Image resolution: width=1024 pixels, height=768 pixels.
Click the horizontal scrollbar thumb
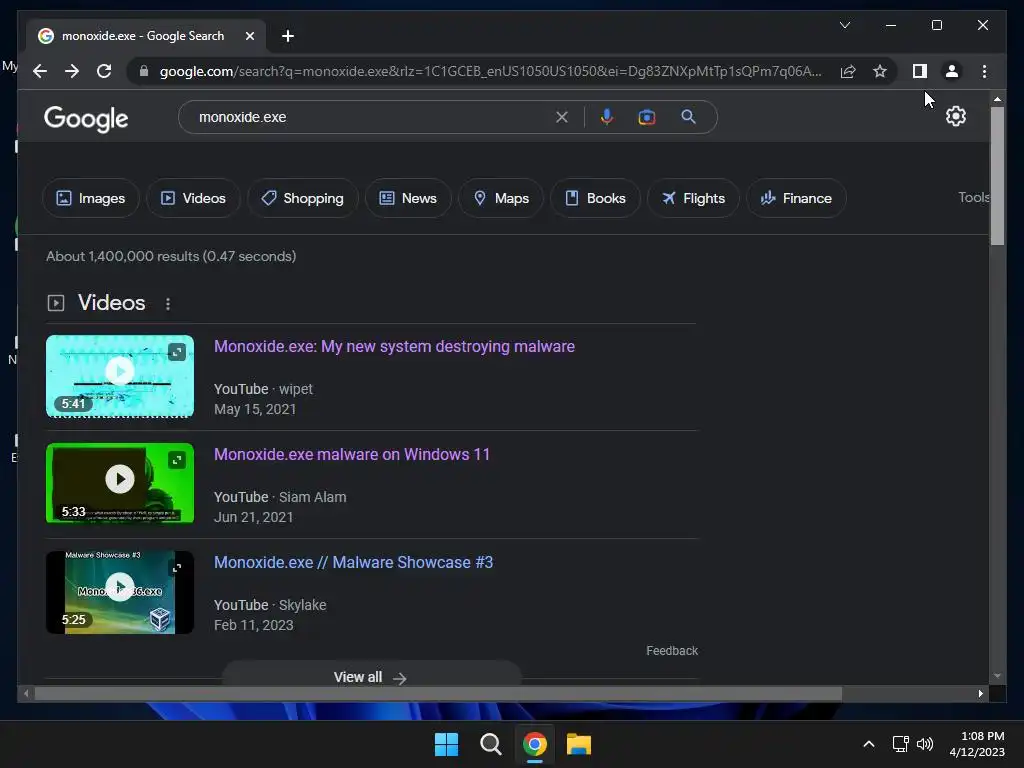(x=438, y=694)
